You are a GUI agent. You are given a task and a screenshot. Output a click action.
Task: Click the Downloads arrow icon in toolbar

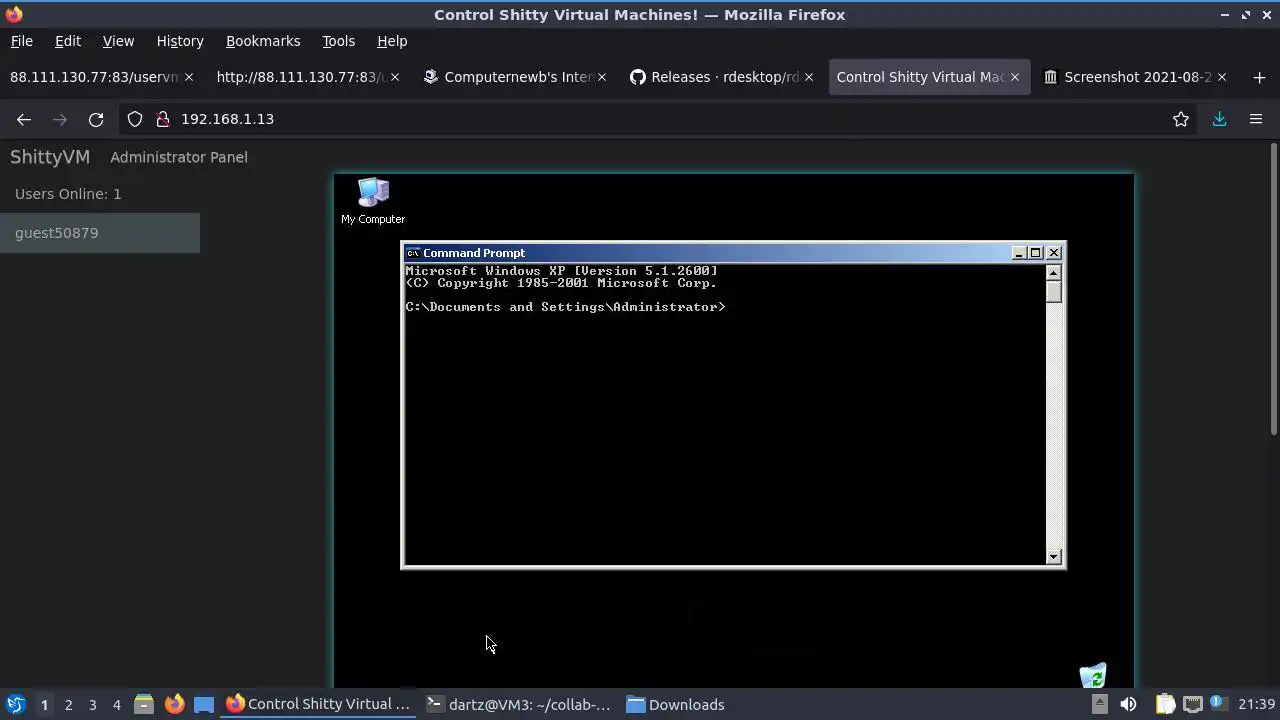pos(1219,119)
